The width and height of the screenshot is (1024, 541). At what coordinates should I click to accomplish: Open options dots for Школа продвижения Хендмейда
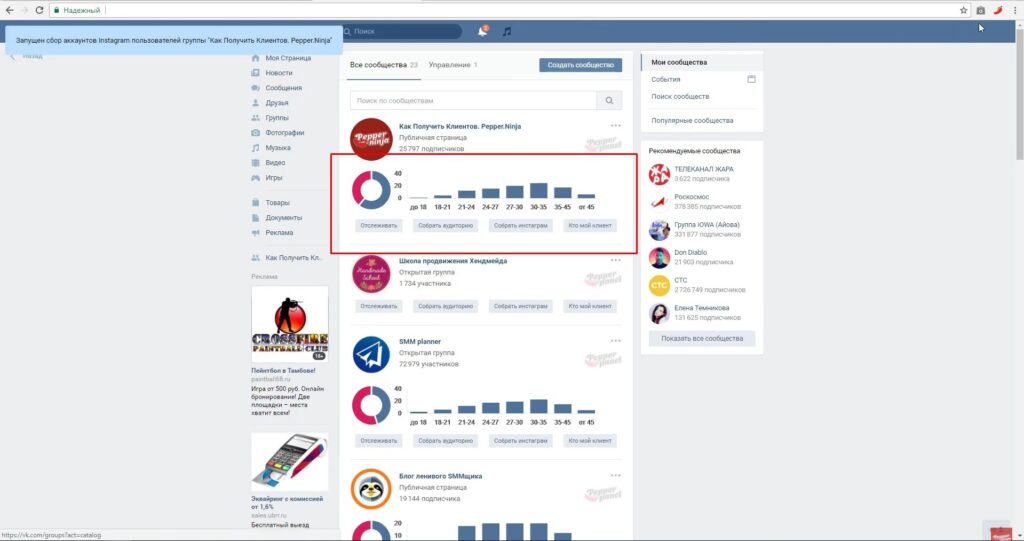point(615,260)
